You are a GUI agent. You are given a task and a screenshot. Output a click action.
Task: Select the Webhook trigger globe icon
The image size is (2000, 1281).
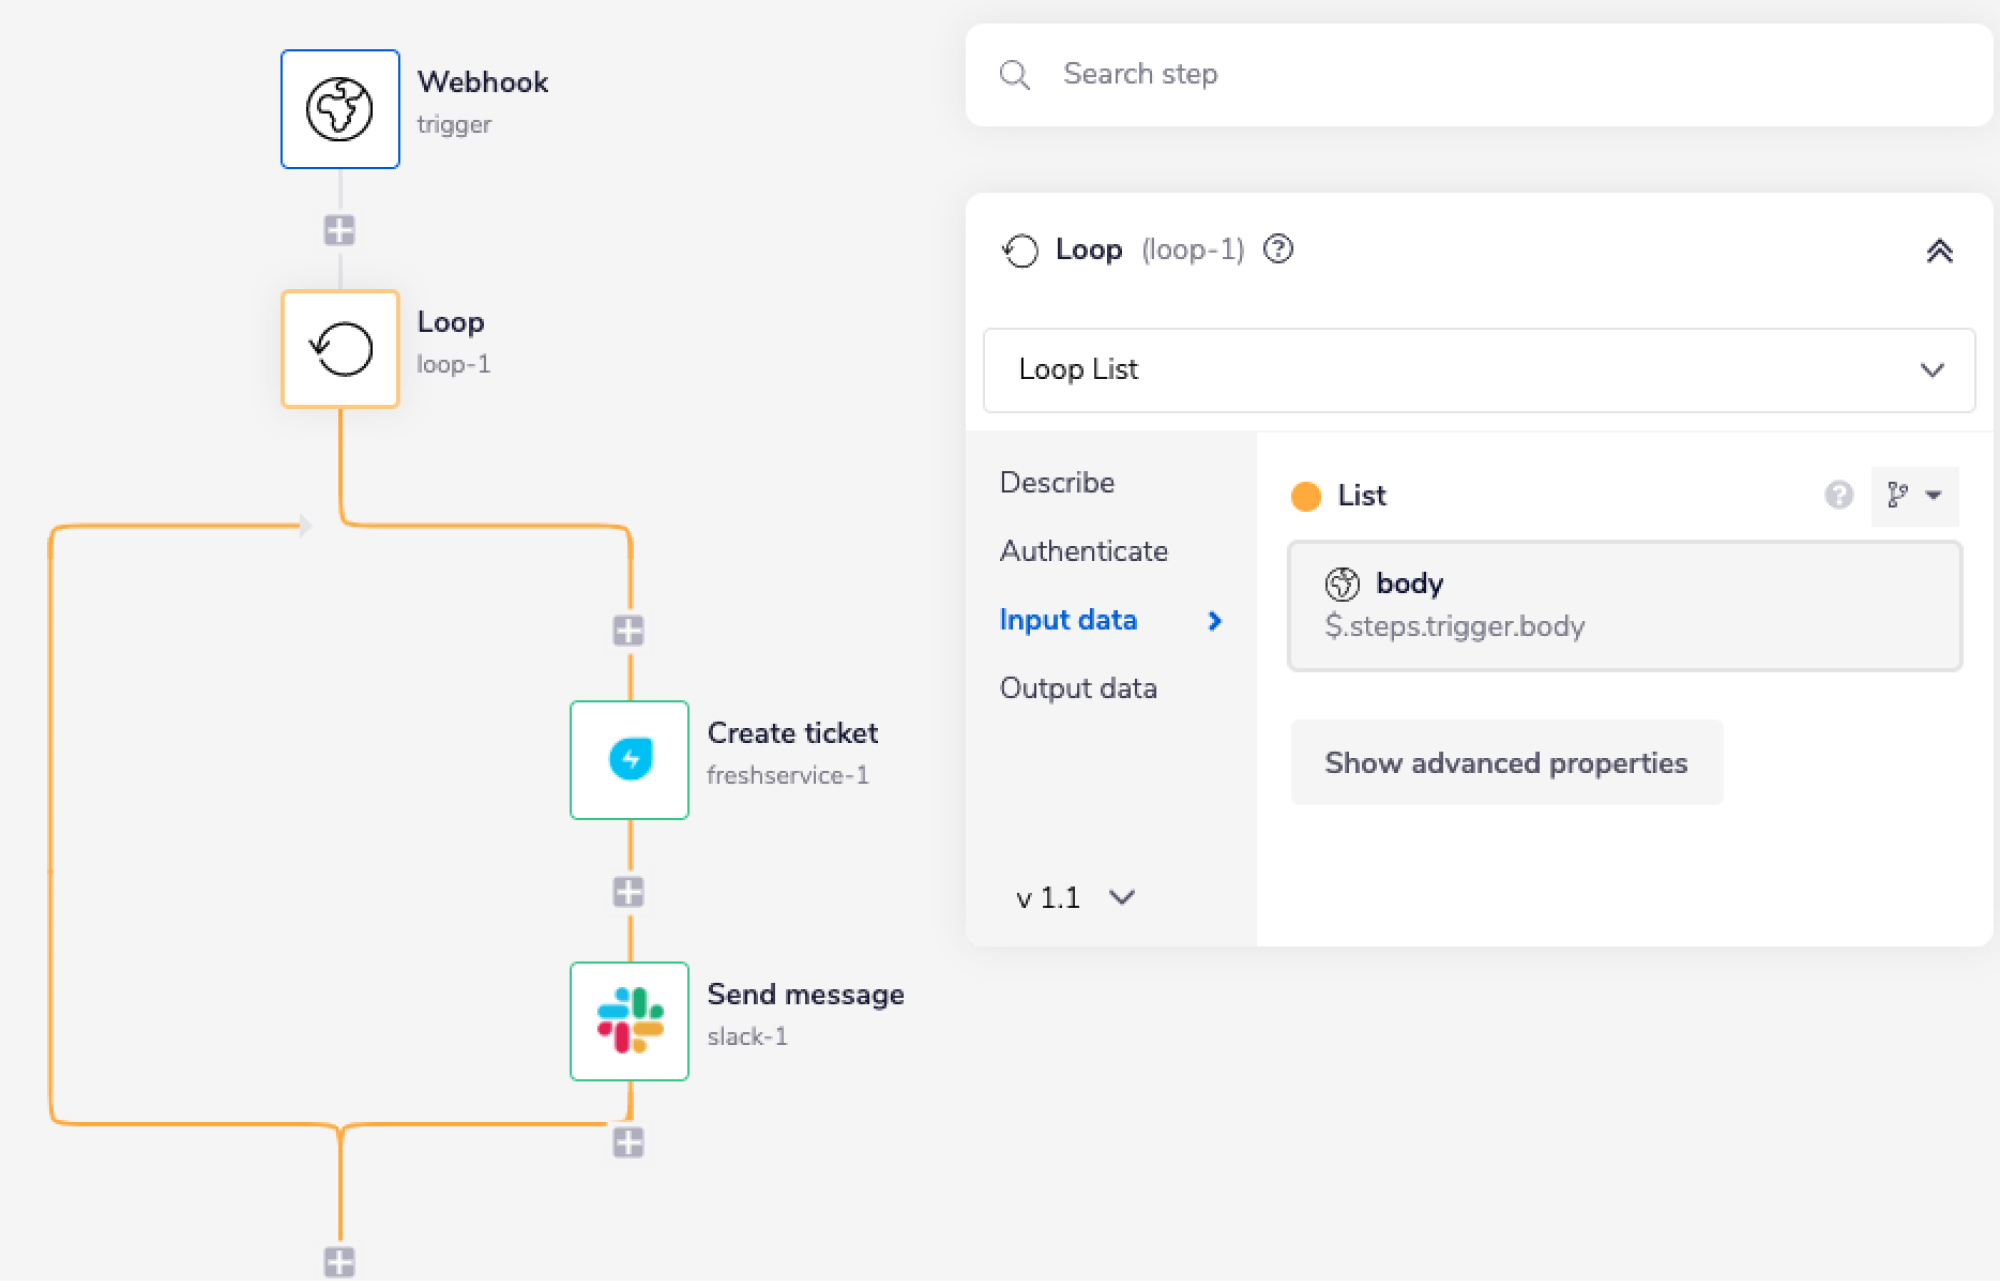click(x=340, y=109)
